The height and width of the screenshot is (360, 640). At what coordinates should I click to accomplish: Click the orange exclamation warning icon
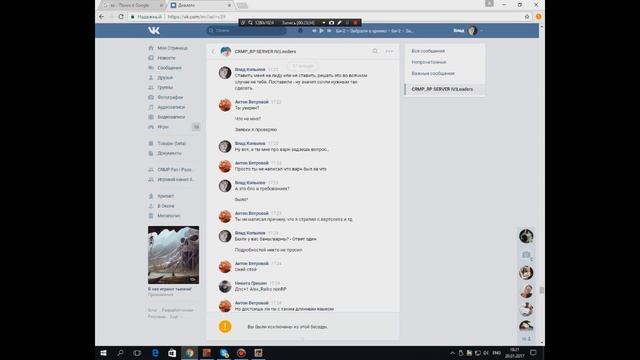[225, 327]
